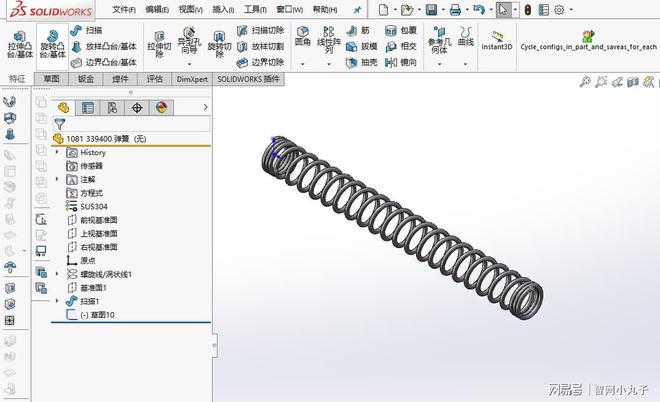Screen dimensions: 660x402
Task: Select the Revolved Cut (旋转切除) tool
Action: pyautogui.click(x=219, y=45)
